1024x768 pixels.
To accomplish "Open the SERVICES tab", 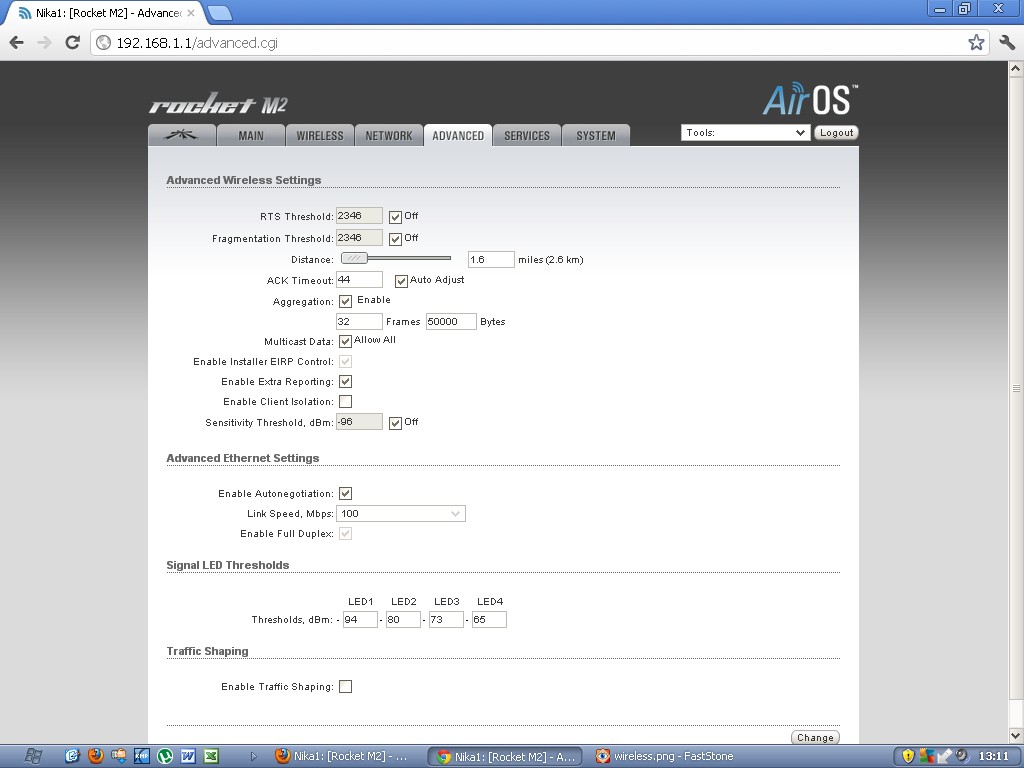I will tap(527, 135).
